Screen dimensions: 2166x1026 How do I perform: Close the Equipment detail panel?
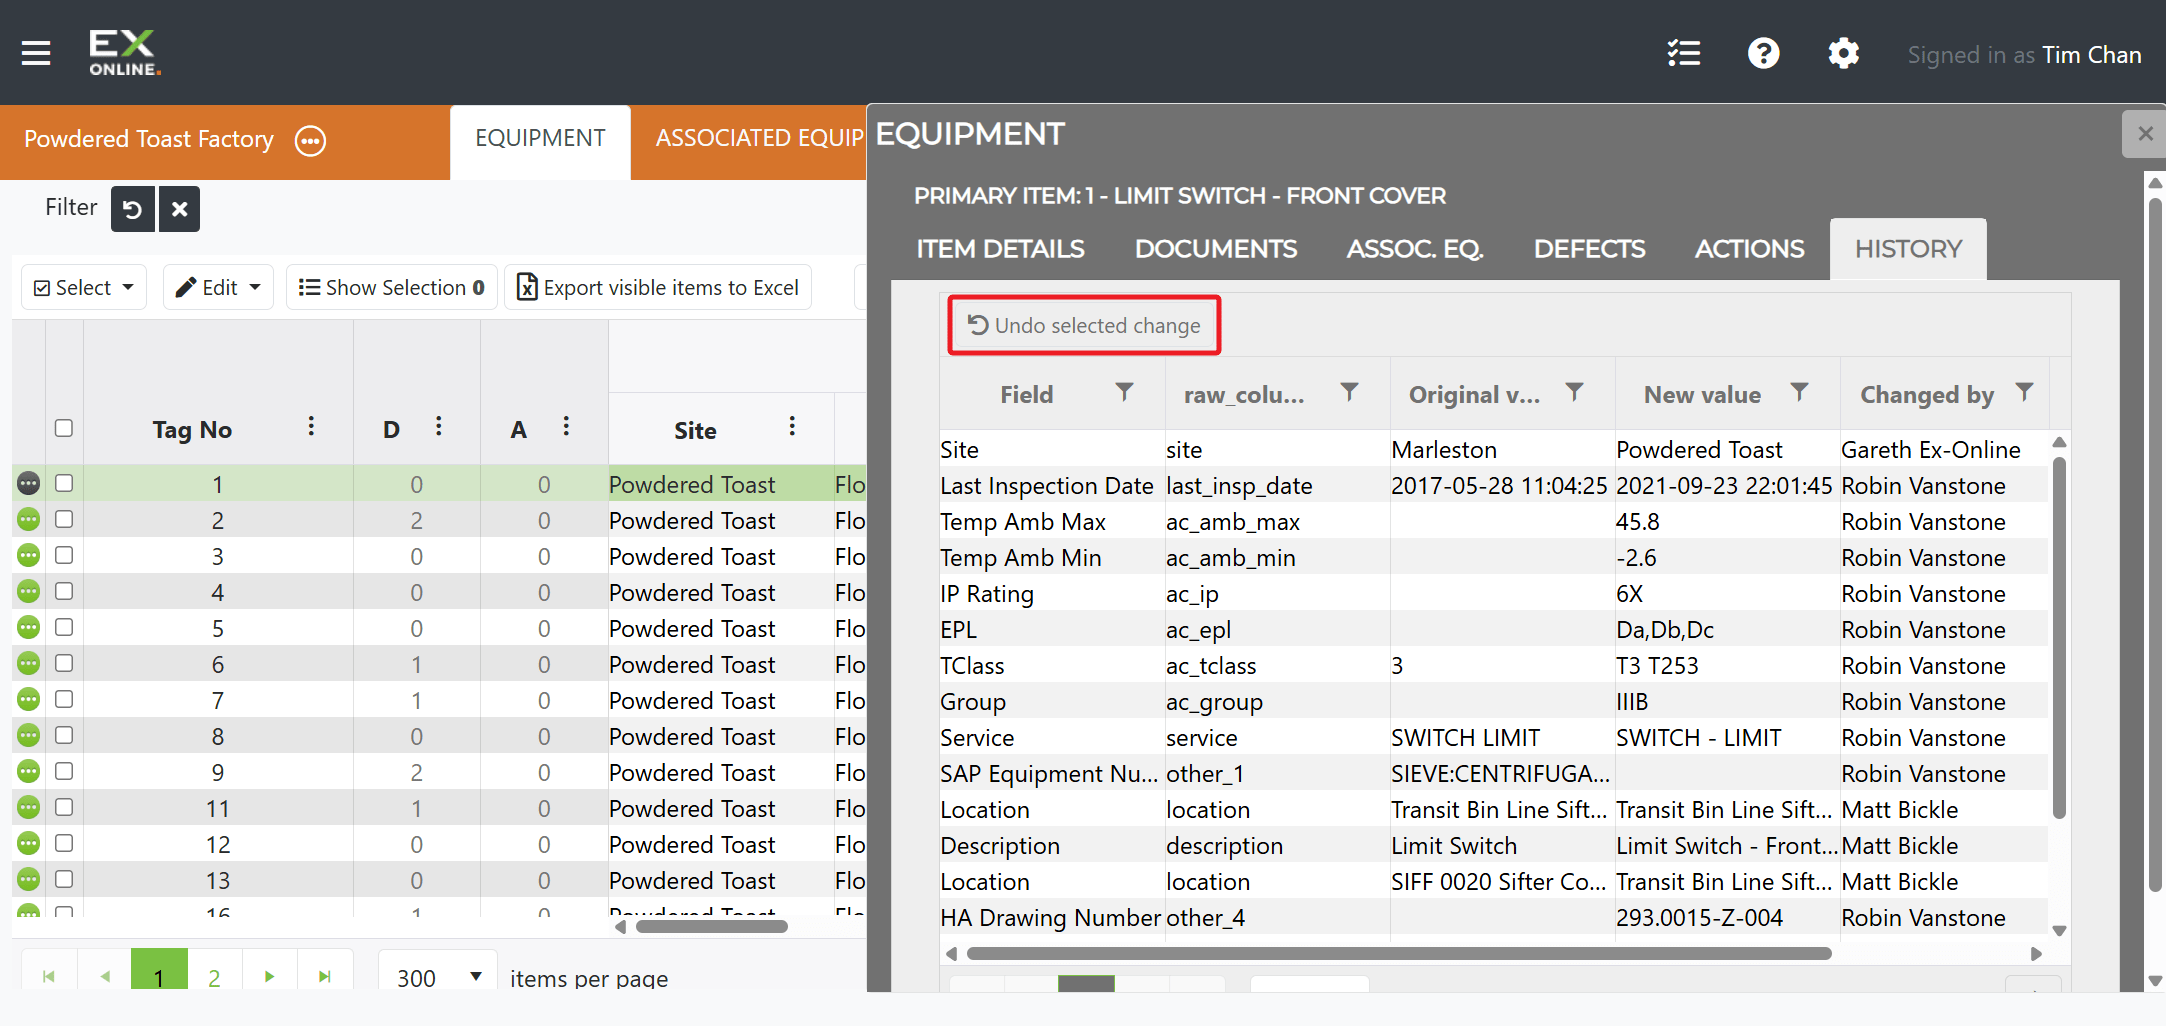pos(2144,134)
